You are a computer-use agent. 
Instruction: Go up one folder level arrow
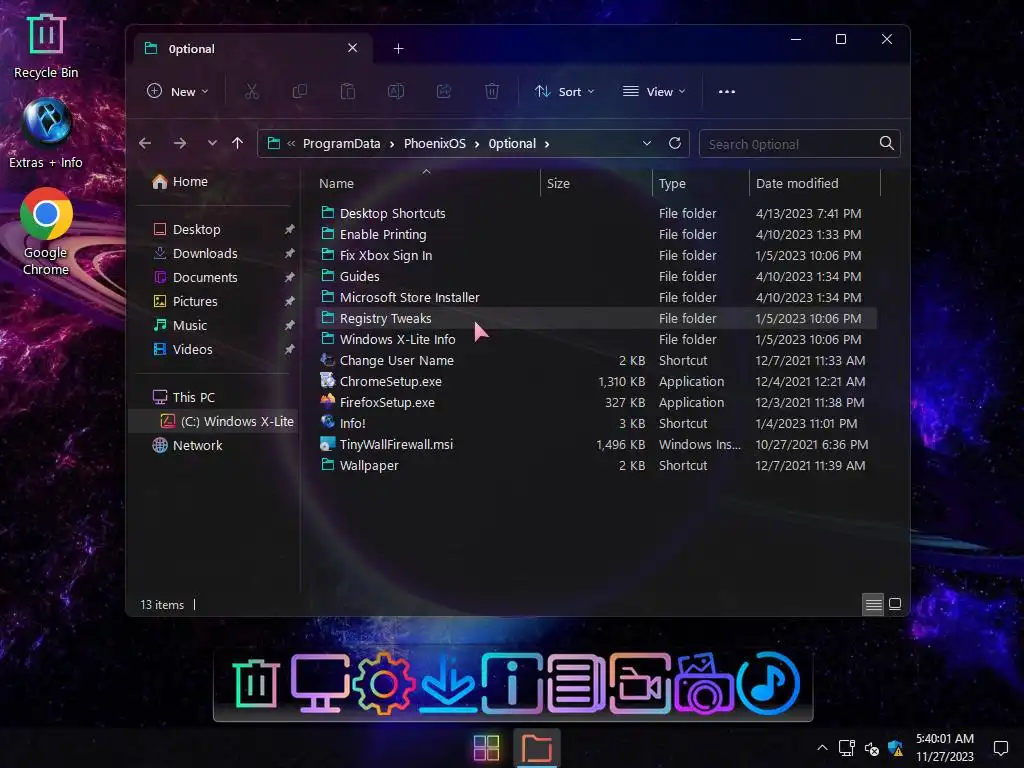tap(238, 143)
